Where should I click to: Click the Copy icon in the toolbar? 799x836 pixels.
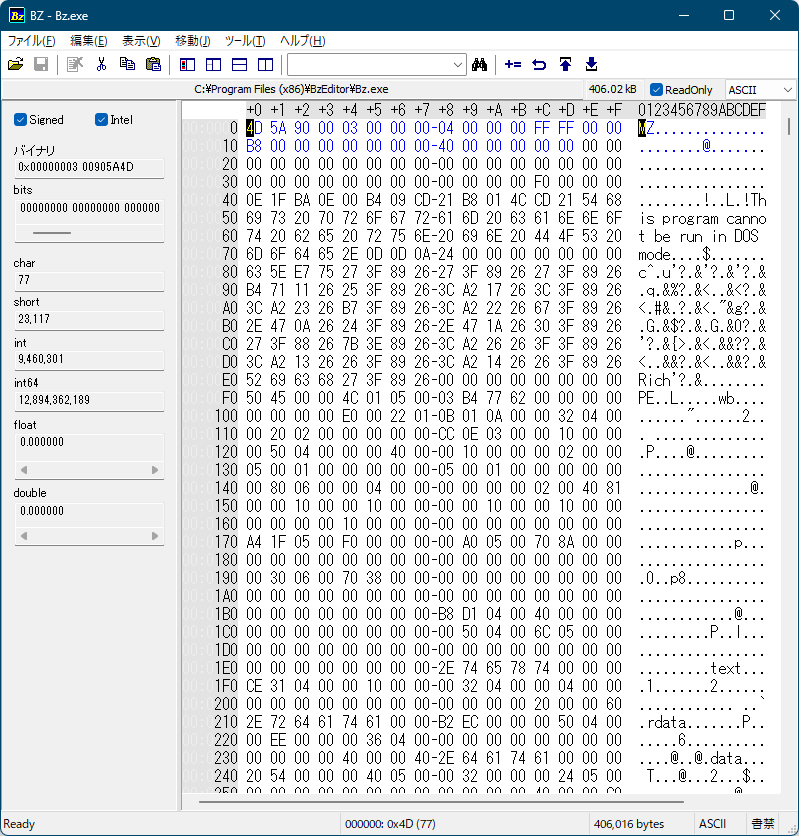pyautogui.click(x=127, y=65)
